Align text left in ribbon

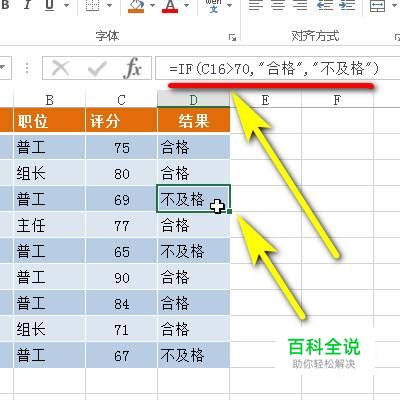tap(256, 5)
